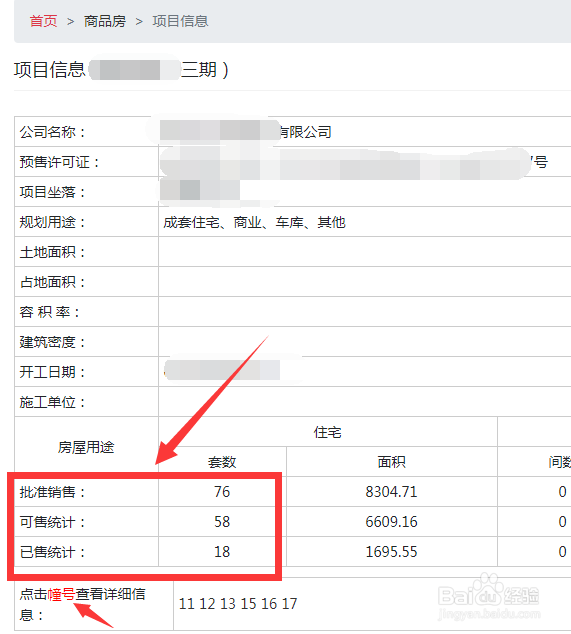Select the 开工日期 label
This screenshot has height=634, width=571.
point(53,372)
